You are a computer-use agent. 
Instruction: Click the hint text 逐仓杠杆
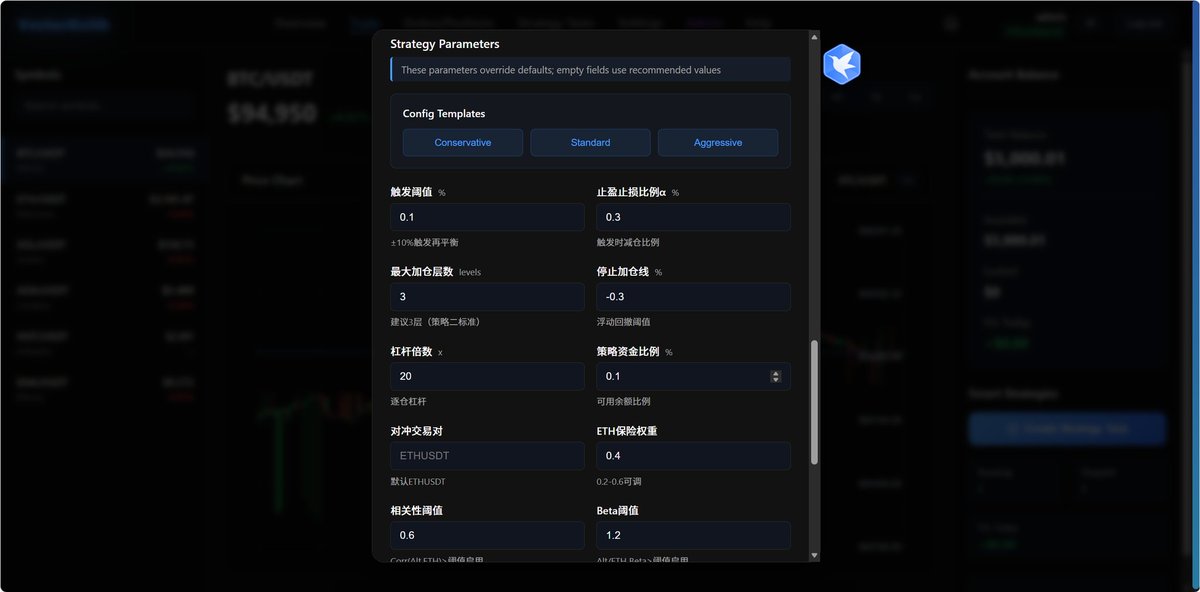408,401
